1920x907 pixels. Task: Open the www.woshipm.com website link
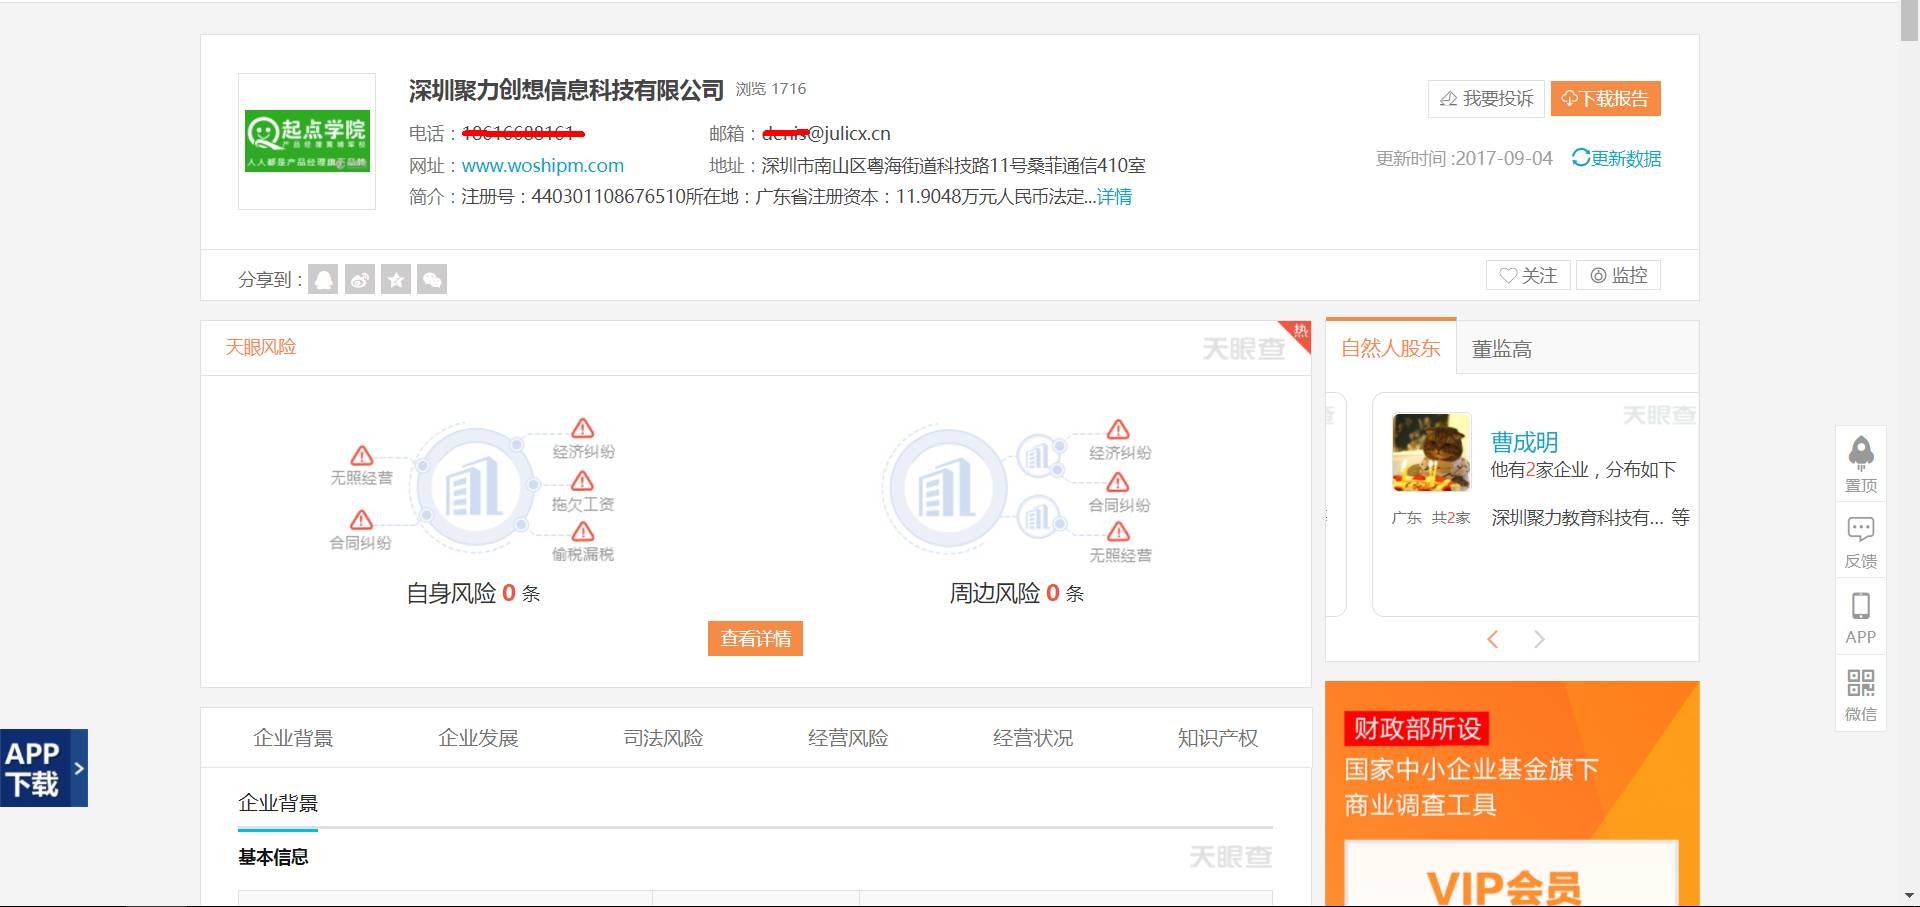(543, 165)
